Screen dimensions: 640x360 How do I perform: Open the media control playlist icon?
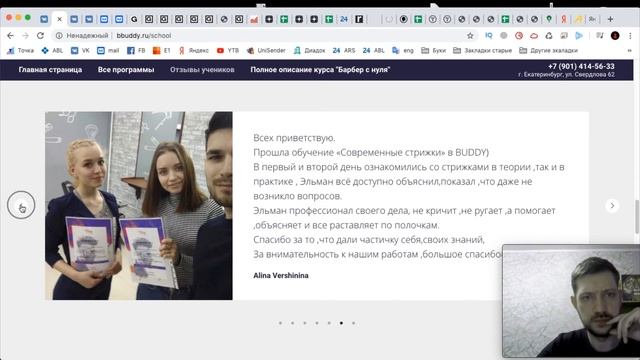point(600,36)
